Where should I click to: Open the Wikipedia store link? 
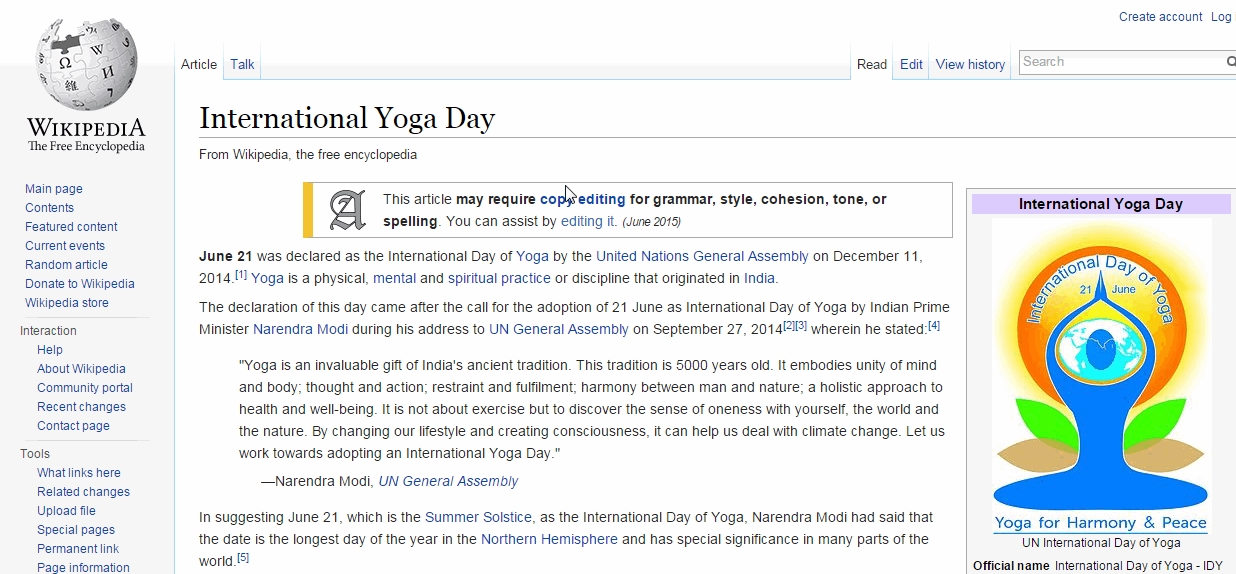point(67,303)
